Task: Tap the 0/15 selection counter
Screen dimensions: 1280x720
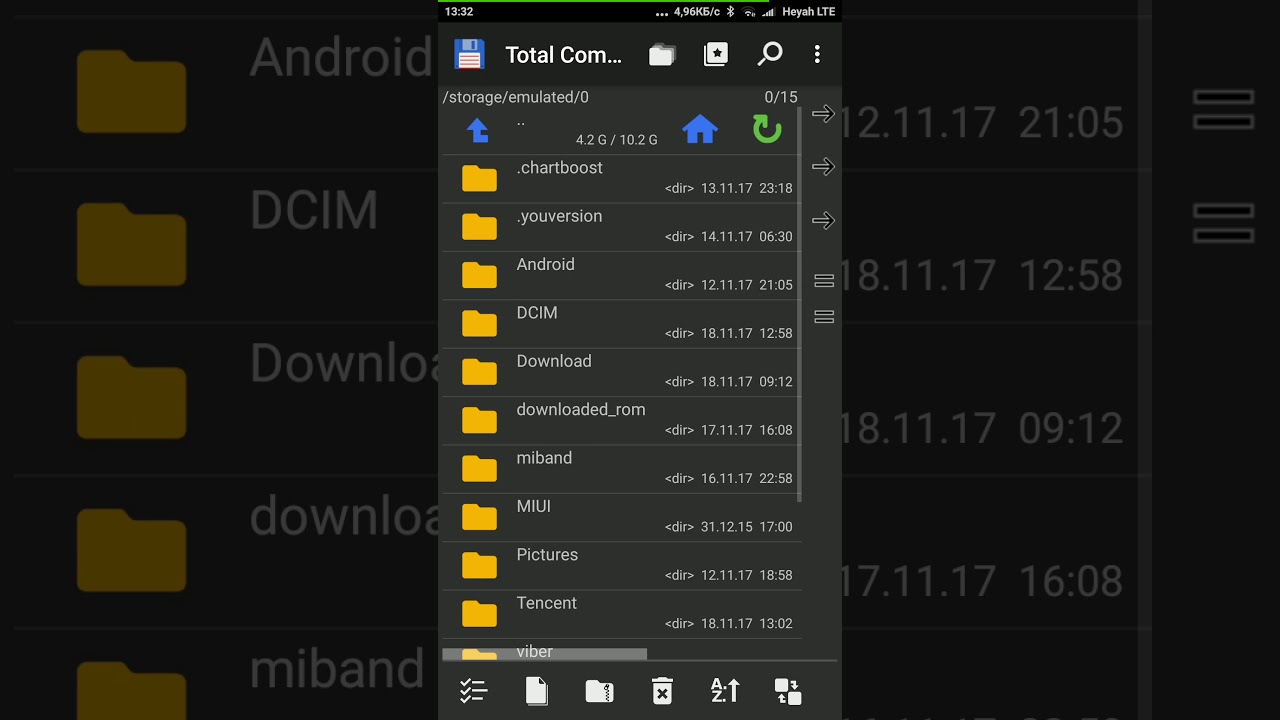Action: click(x=781, y=97)
